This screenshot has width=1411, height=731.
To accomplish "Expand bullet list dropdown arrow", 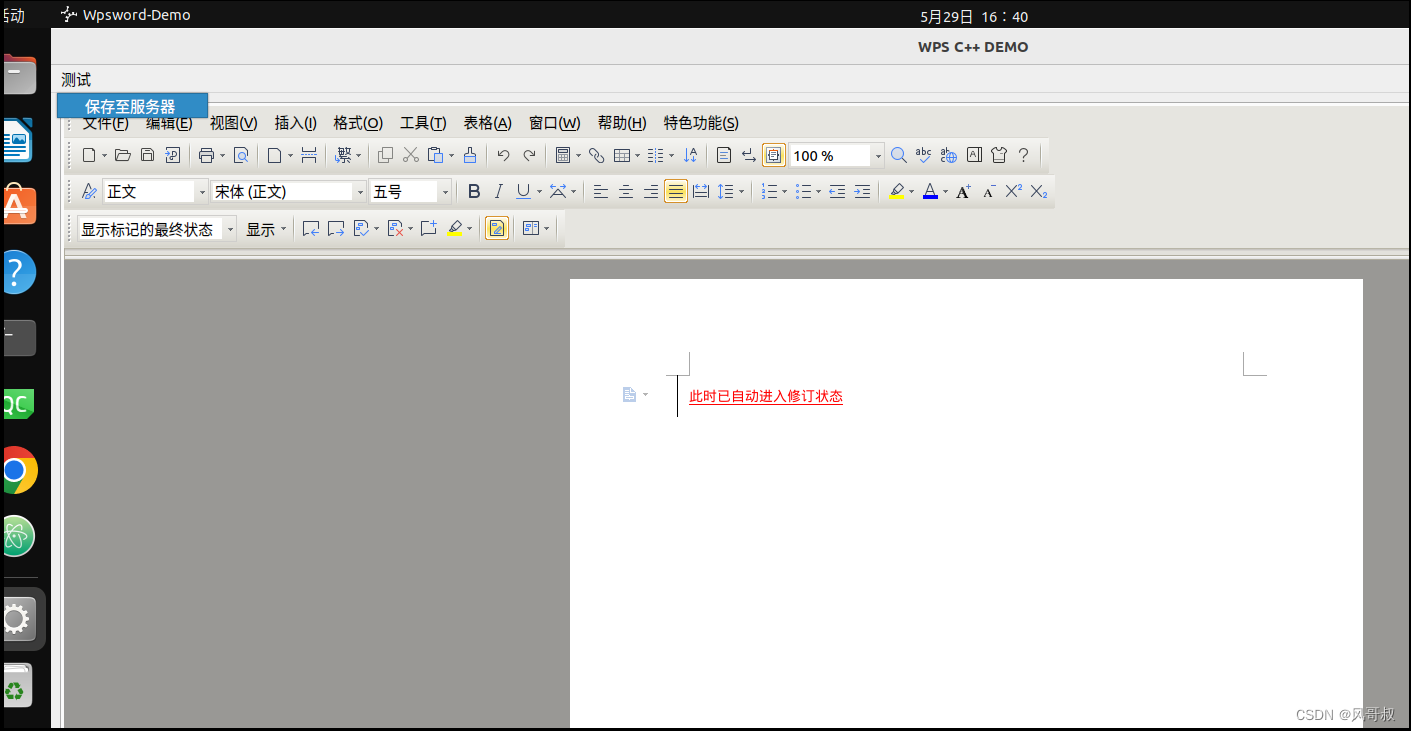I will [x=818, y=192].
